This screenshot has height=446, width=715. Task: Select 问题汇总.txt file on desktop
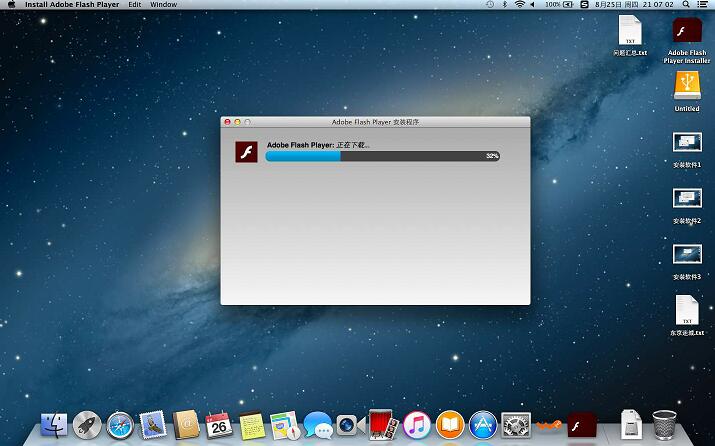[x=630, y=36]
